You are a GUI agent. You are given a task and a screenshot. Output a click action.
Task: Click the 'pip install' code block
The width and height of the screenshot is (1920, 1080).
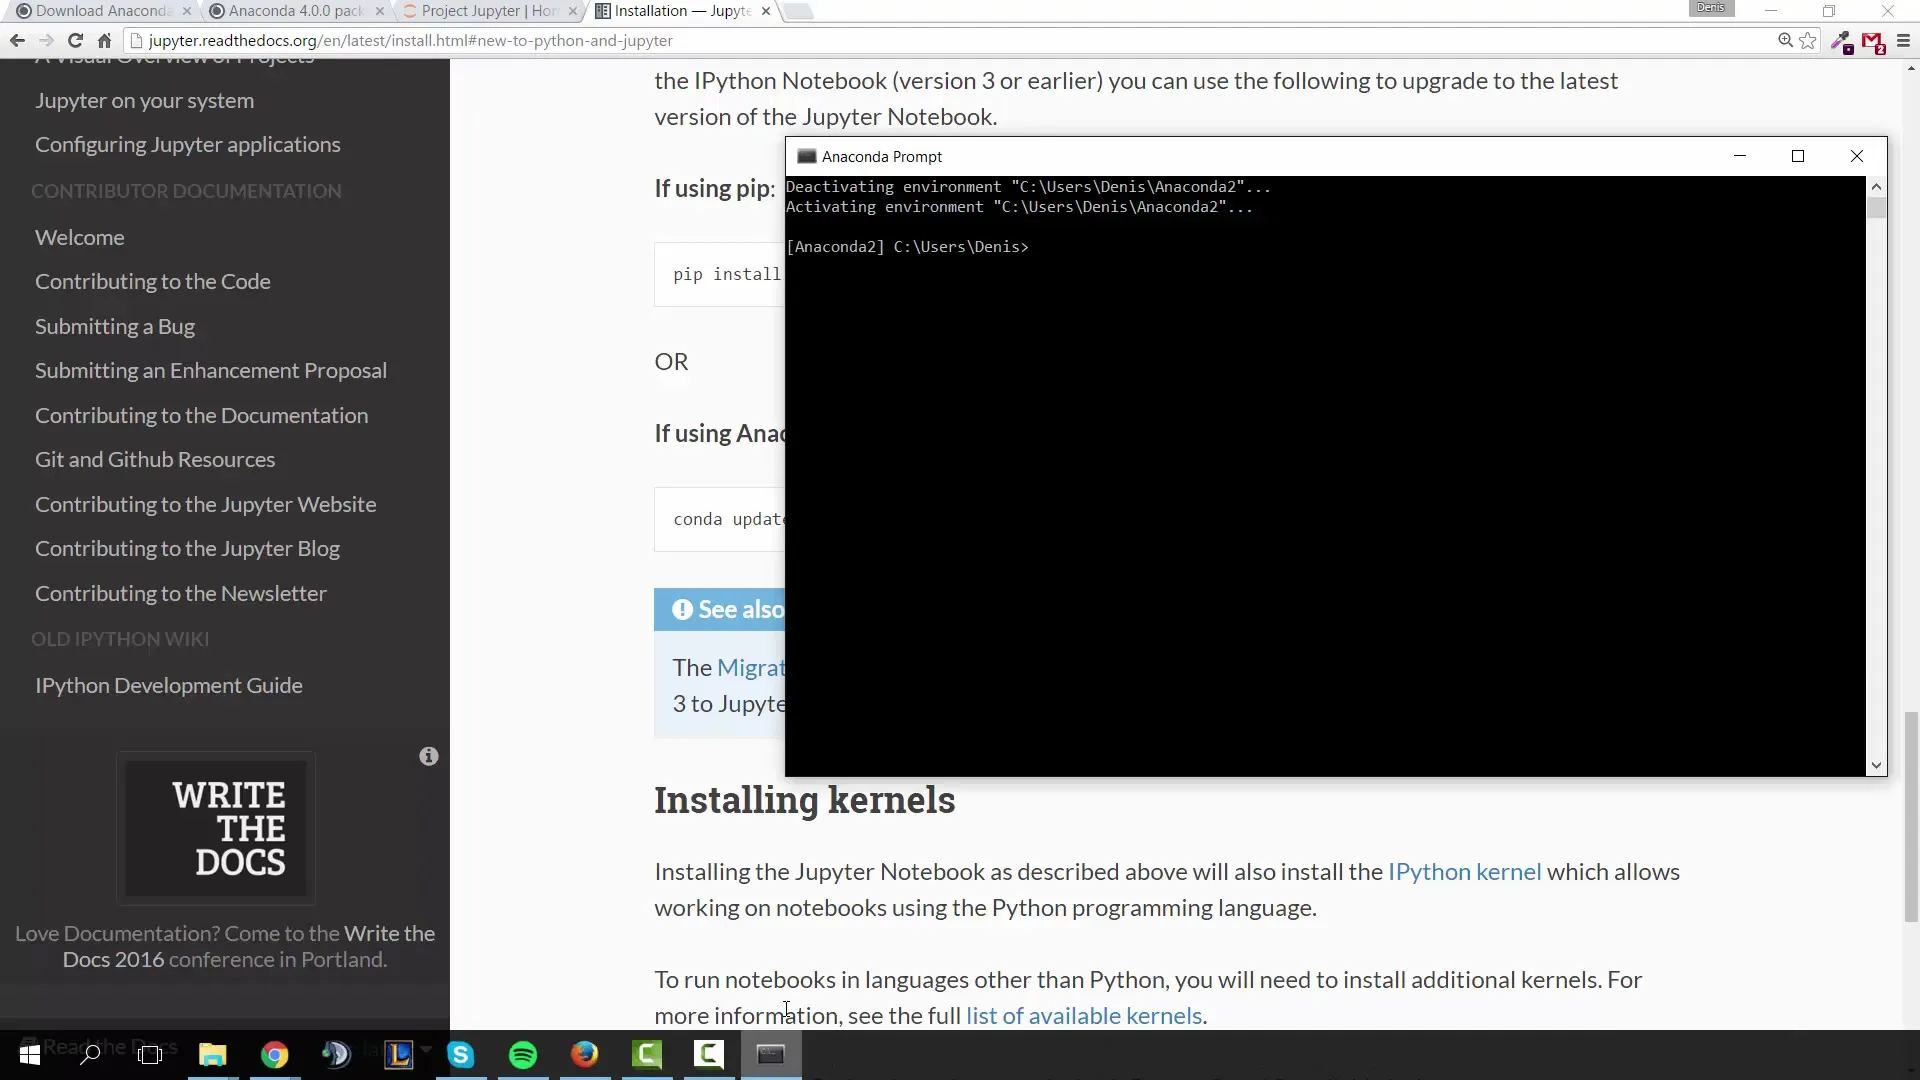pyautogui.click(x=720, y=275)
